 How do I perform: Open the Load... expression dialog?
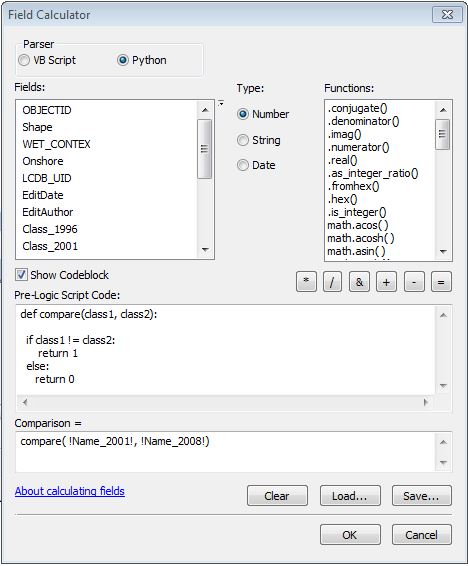[x=350, y=496]
